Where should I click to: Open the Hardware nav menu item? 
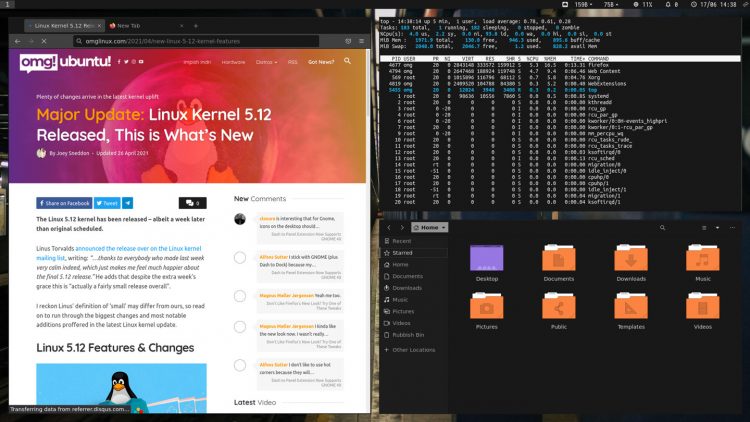pyautogui.click(x=233, y=62)
